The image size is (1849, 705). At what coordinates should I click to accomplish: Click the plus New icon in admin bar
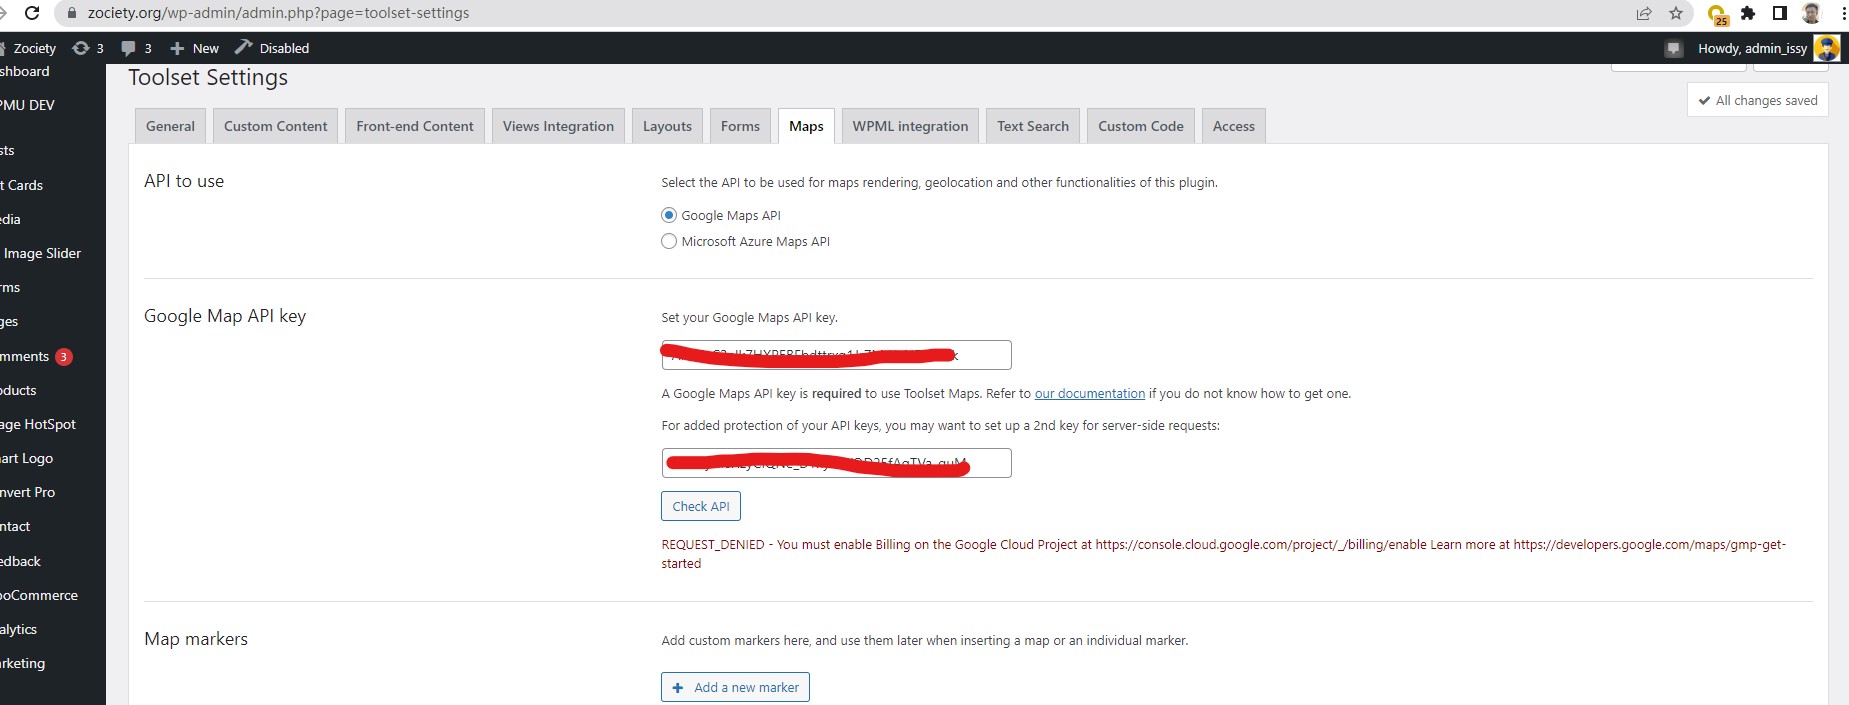coord(194,48)
